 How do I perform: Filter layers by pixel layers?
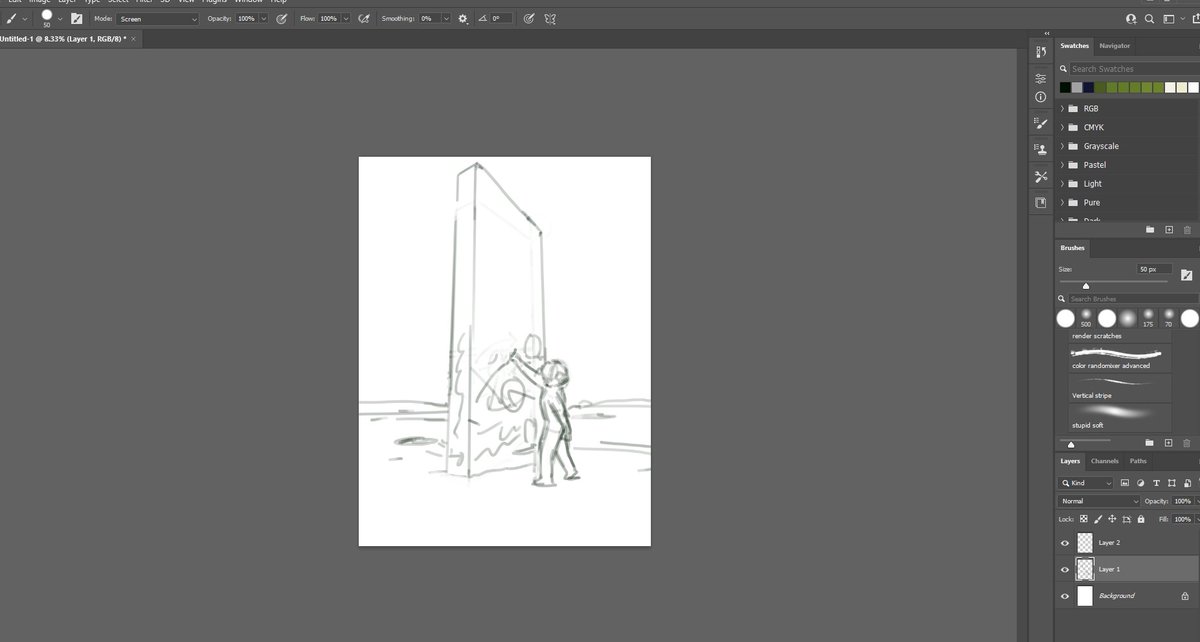[1125, 483]
